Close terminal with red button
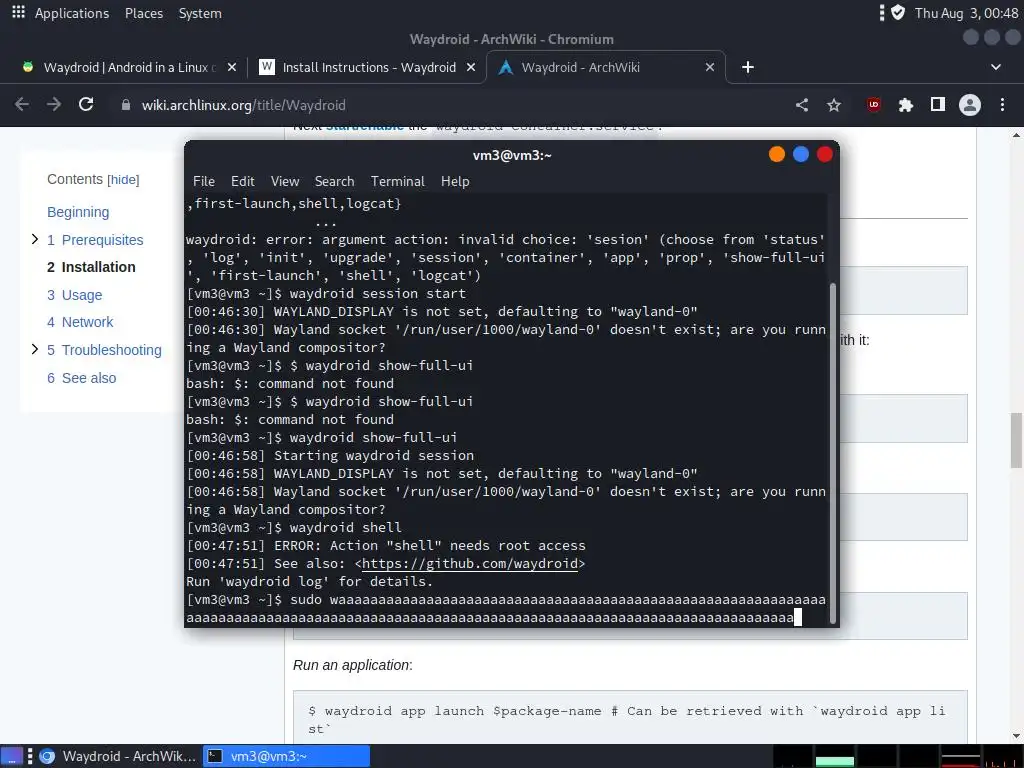 coord(825,154)
